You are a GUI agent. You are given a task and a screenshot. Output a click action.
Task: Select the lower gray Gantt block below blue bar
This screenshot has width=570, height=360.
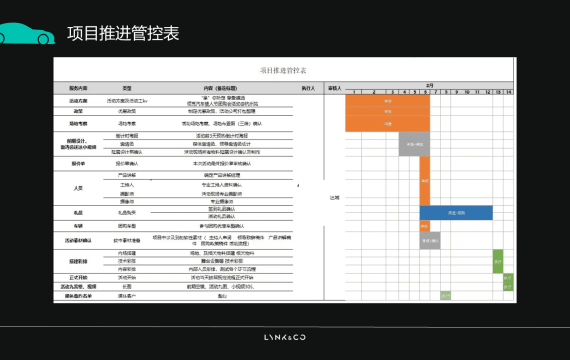point(430,240)
